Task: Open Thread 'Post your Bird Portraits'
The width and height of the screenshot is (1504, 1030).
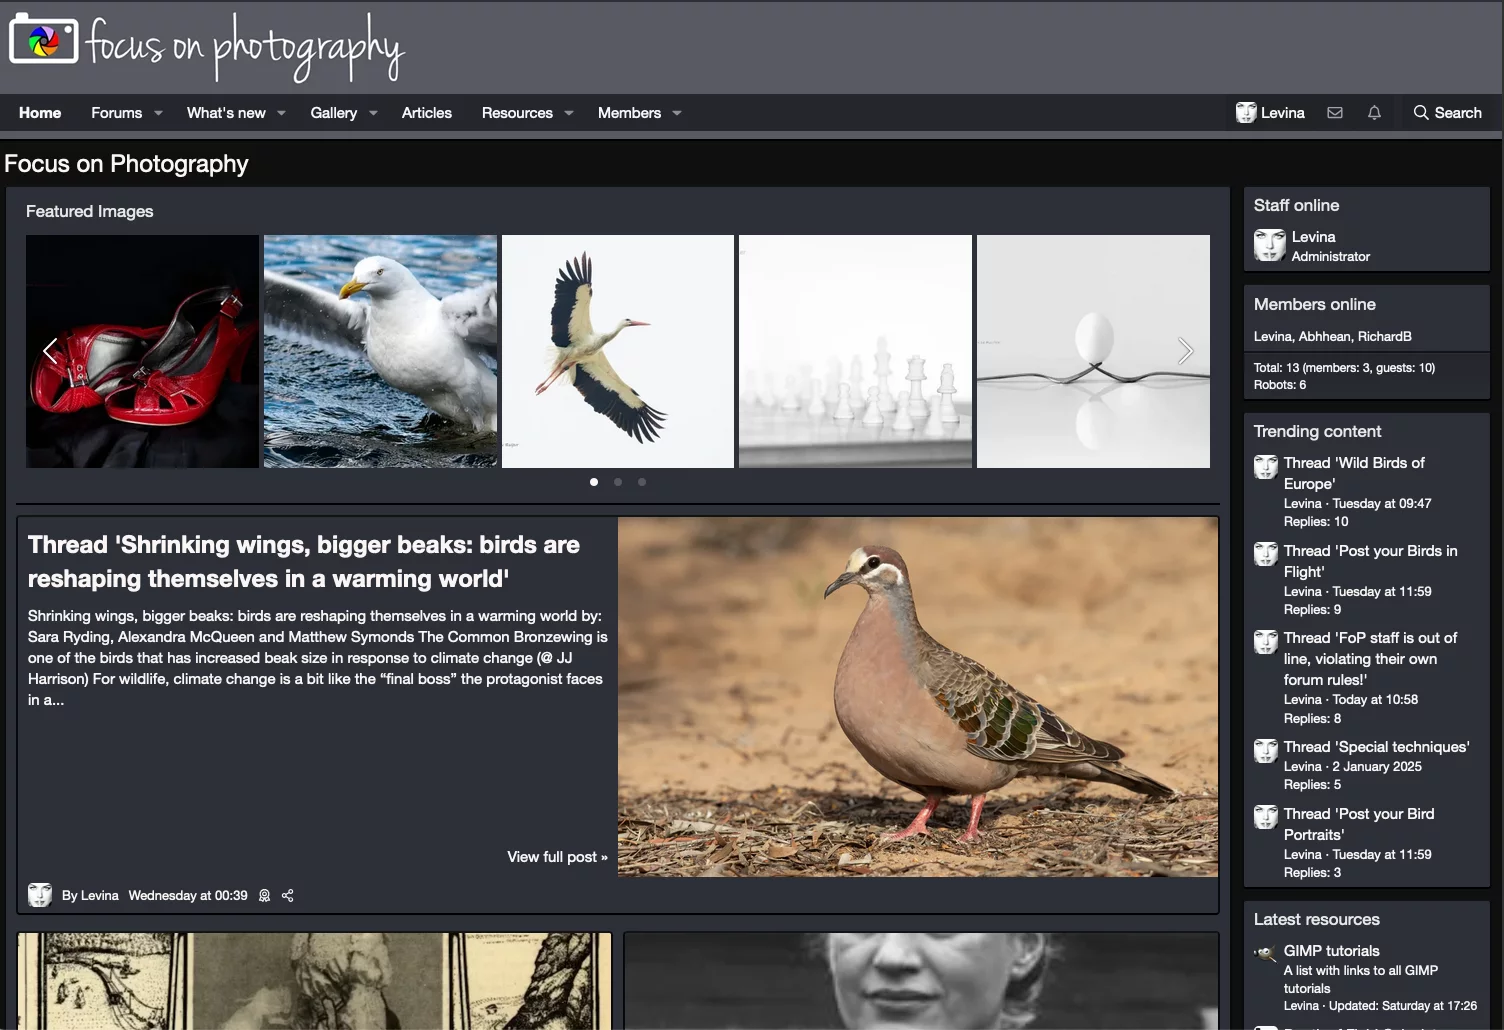Action: (1359, 824)
